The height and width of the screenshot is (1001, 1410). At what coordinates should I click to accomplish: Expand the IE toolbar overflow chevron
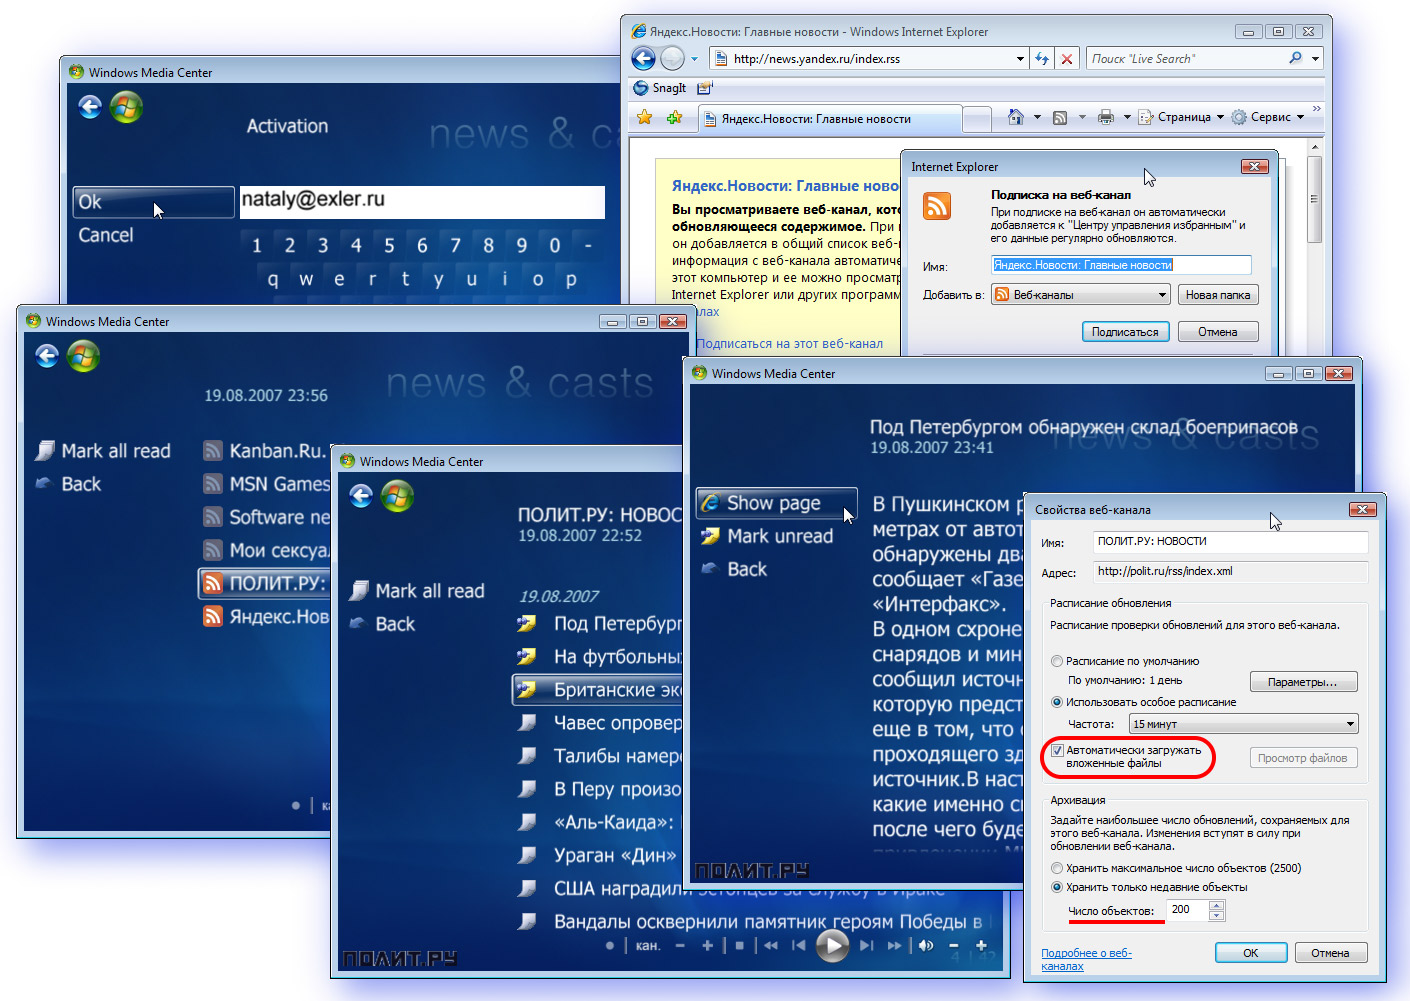pos(1316,108)
